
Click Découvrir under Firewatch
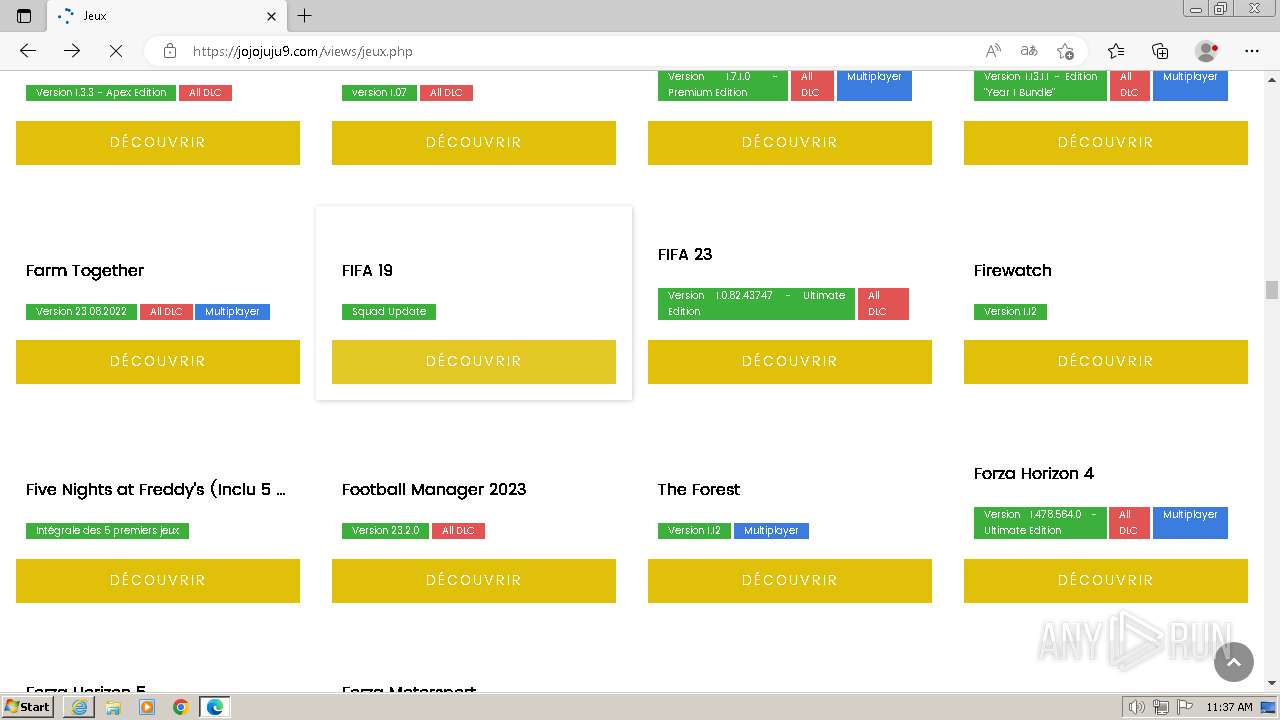coord(1106,362)
